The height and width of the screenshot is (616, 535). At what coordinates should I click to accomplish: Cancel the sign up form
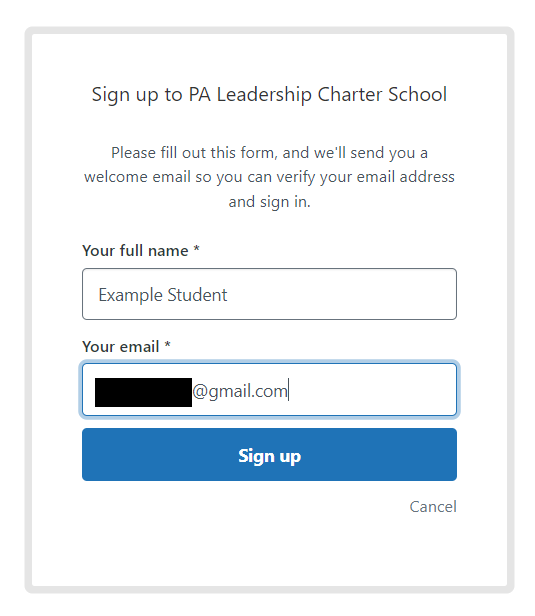433,507
